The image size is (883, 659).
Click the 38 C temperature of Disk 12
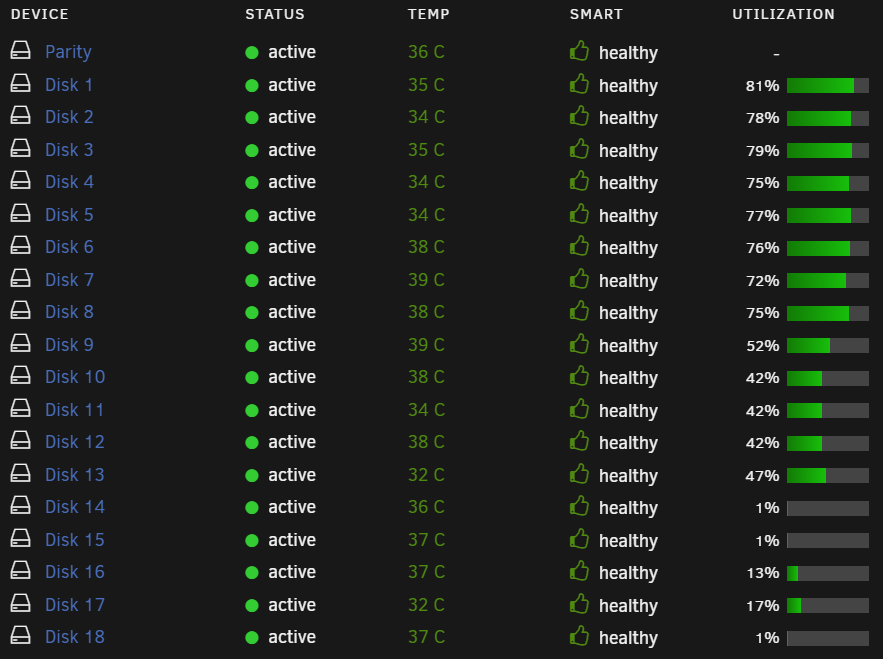coord(426,442)
